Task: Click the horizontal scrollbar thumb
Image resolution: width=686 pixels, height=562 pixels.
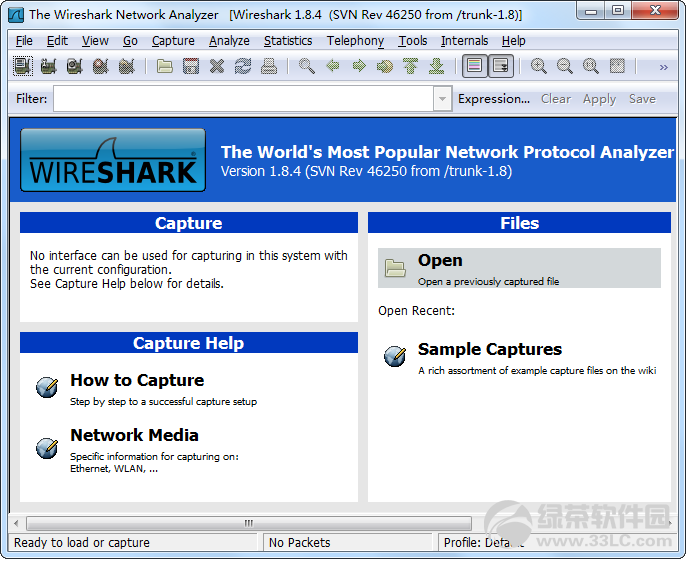Action: (x=249, y=523)
